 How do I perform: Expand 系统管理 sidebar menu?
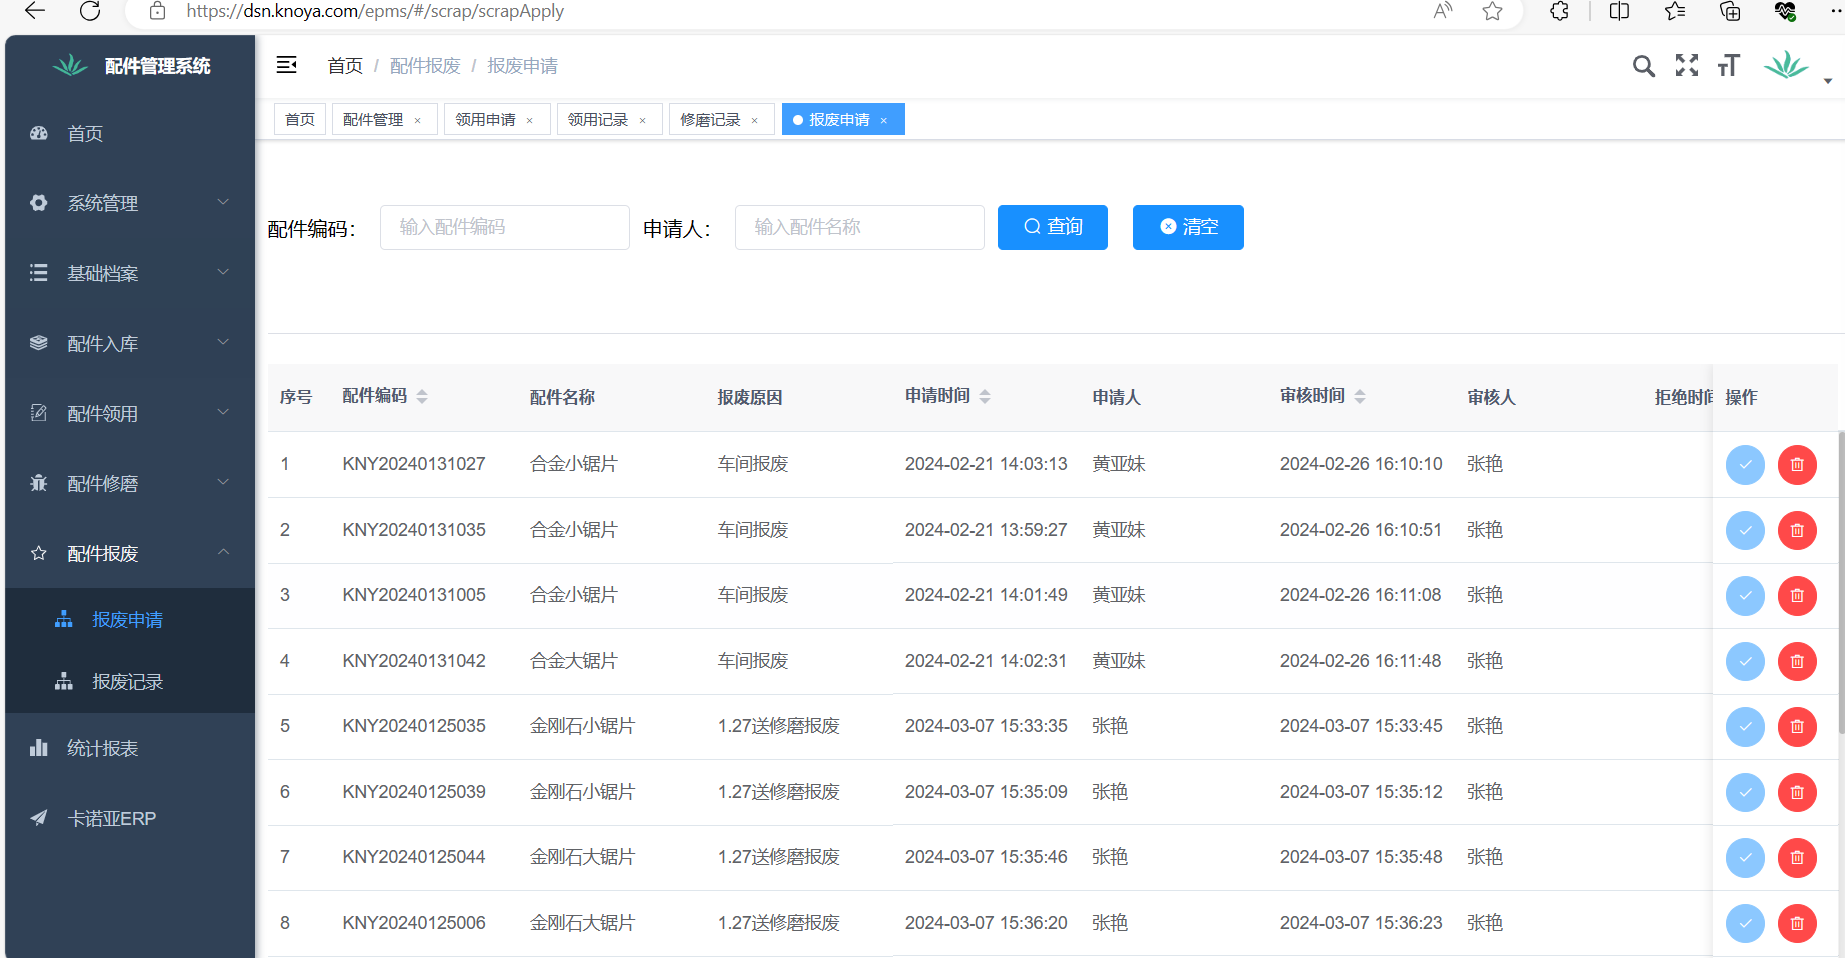point(130,203)
